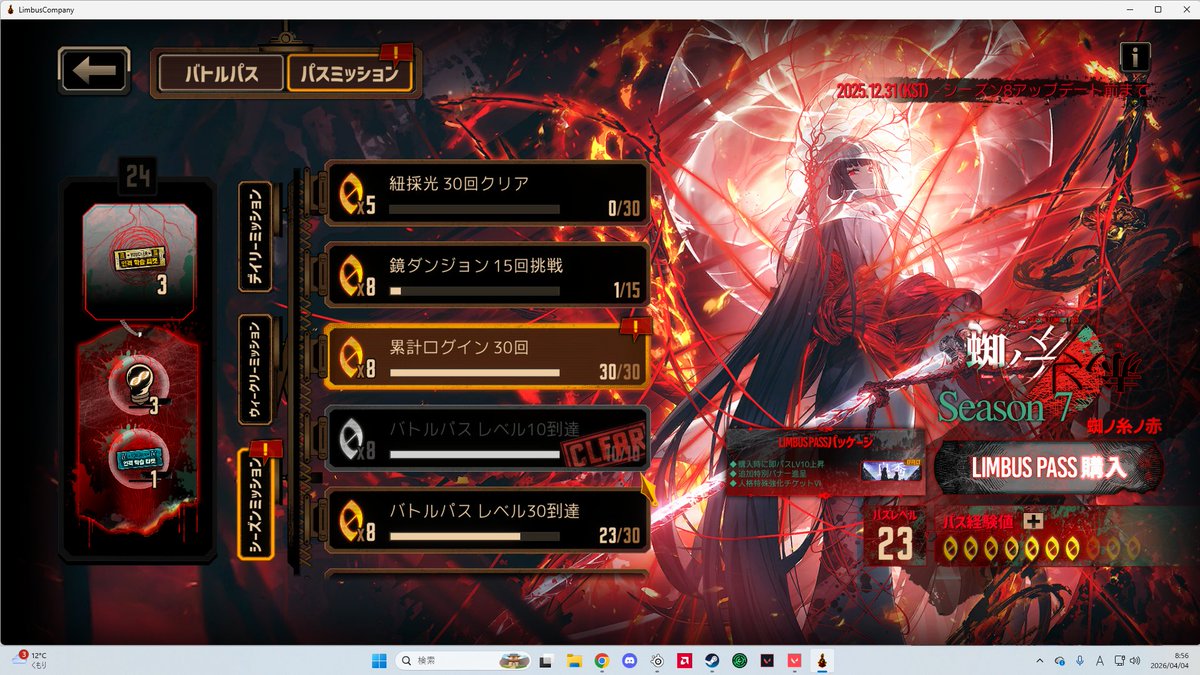This screenshot has width=1200, height=675.
Task: Click the cleared バトルパス レベル10到達 mission
Action: [488, 439]
